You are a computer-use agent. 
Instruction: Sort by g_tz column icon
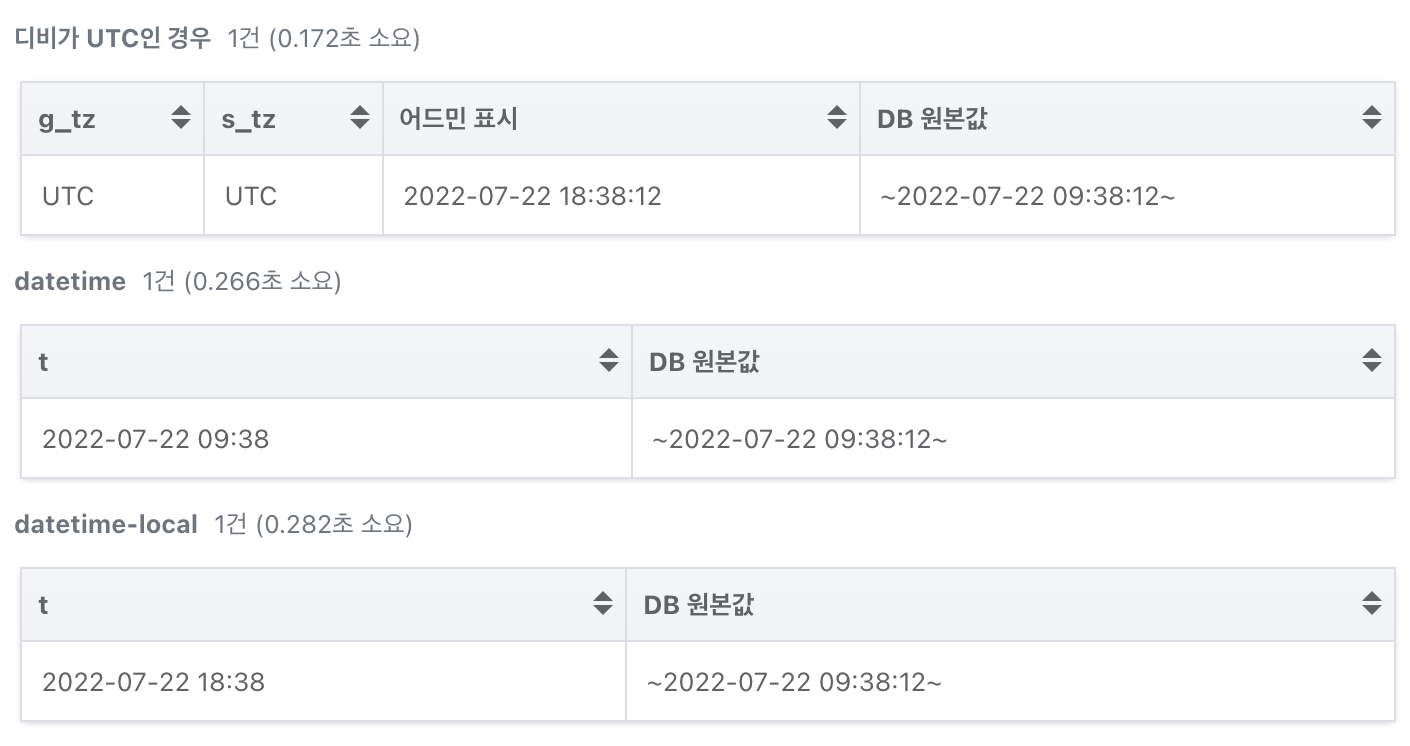(x=181, y=118)
